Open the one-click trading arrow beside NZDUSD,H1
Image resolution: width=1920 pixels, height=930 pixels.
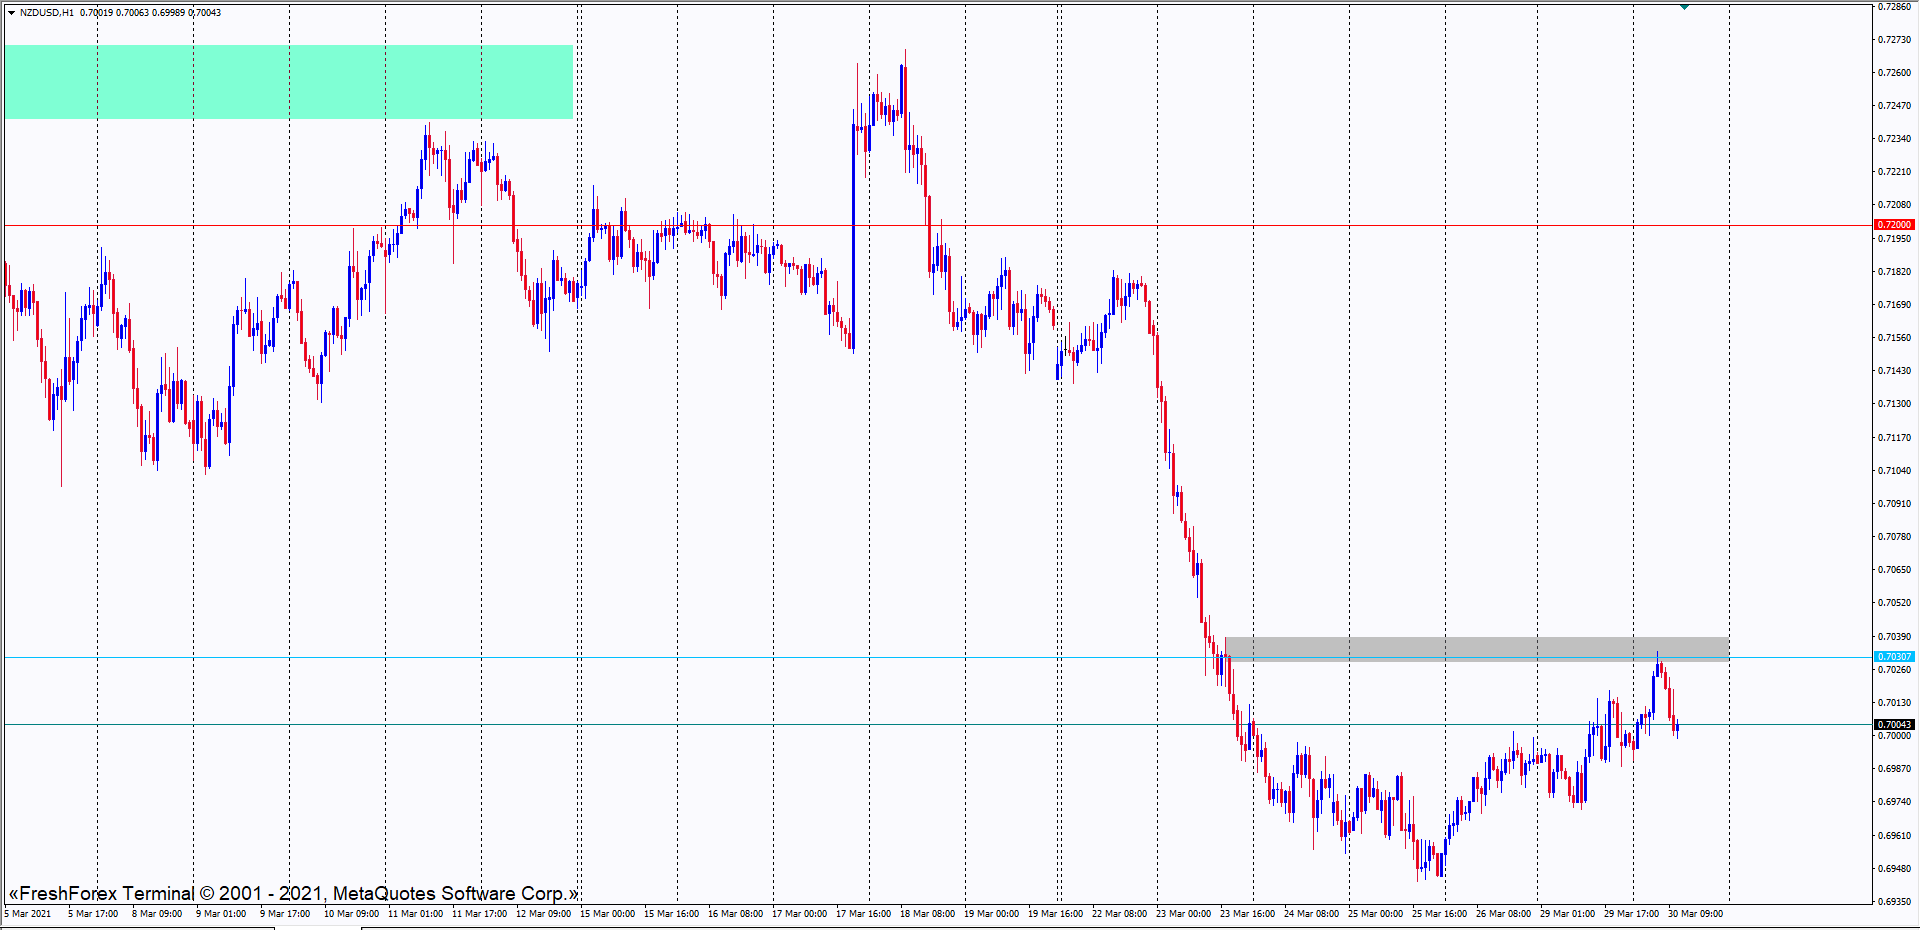tap(11, 13)
